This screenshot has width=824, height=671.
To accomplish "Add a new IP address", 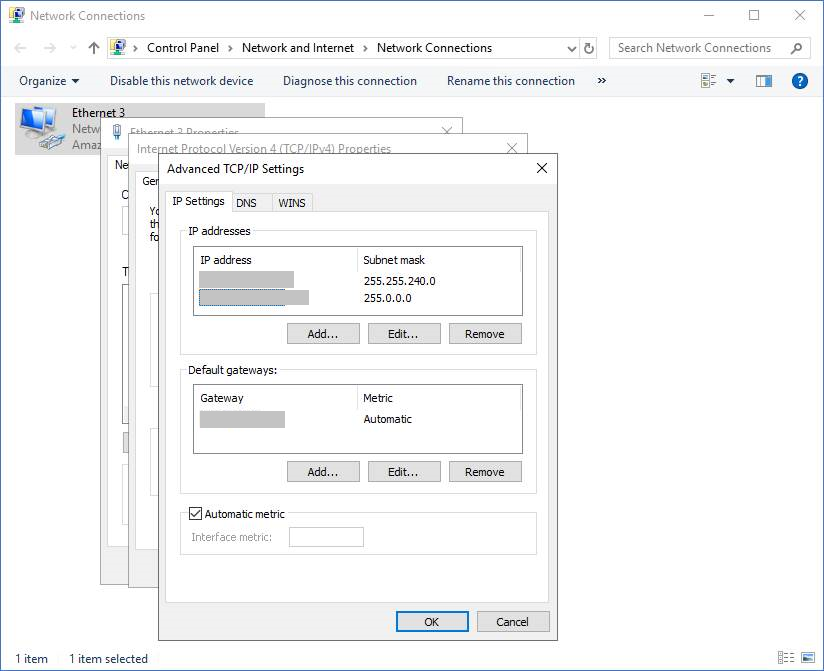I will (x=323, y=334).
